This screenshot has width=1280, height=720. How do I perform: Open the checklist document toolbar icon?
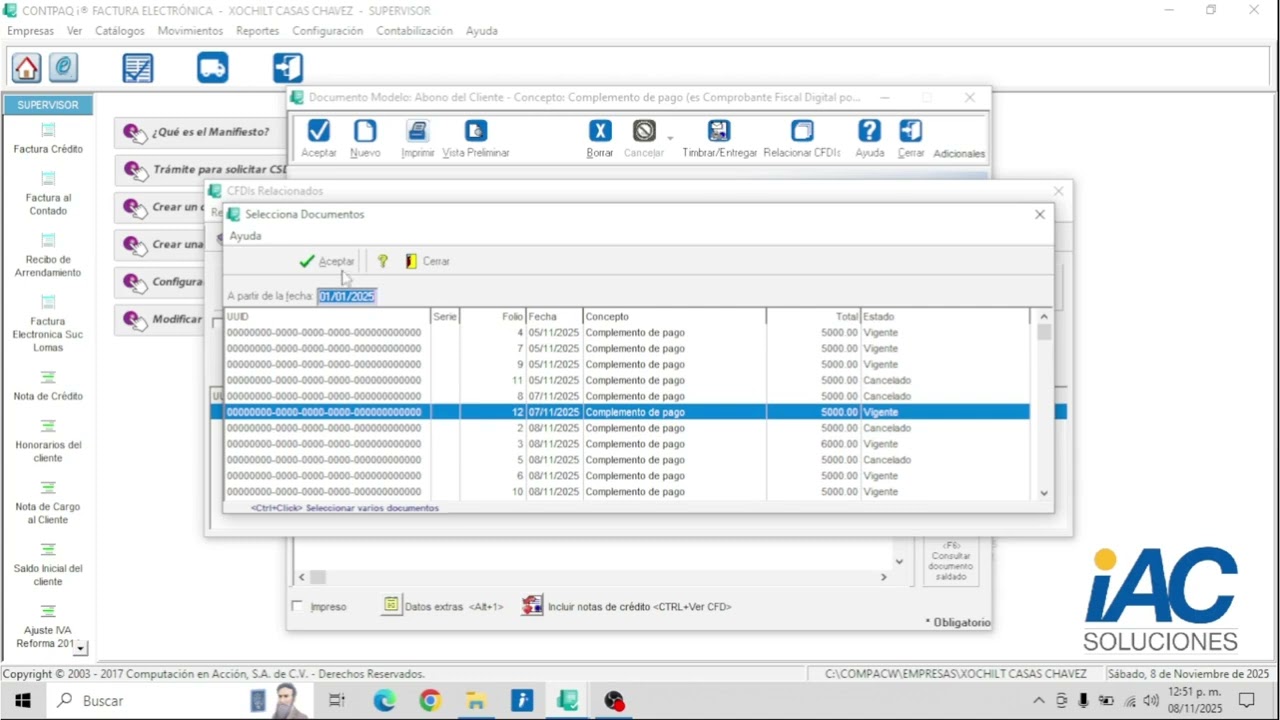pyautogui.click(x=138, y=68)
